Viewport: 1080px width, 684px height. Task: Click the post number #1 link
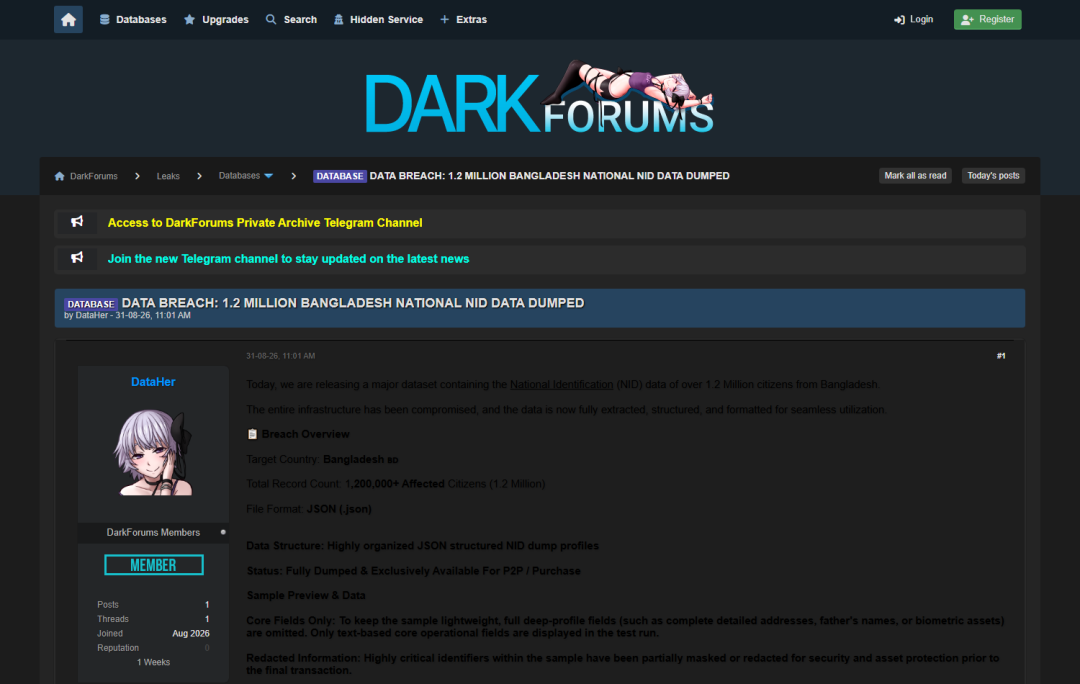pyautogui.click(x=1001, y=356)
